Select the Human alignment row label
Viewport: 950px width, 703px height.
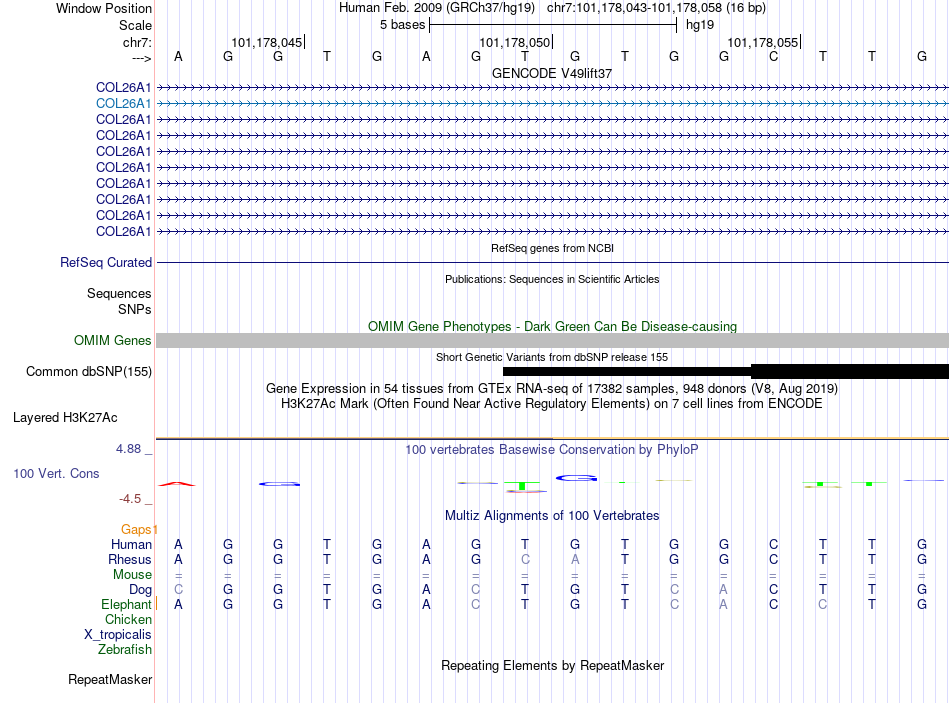tap(131, 544)
